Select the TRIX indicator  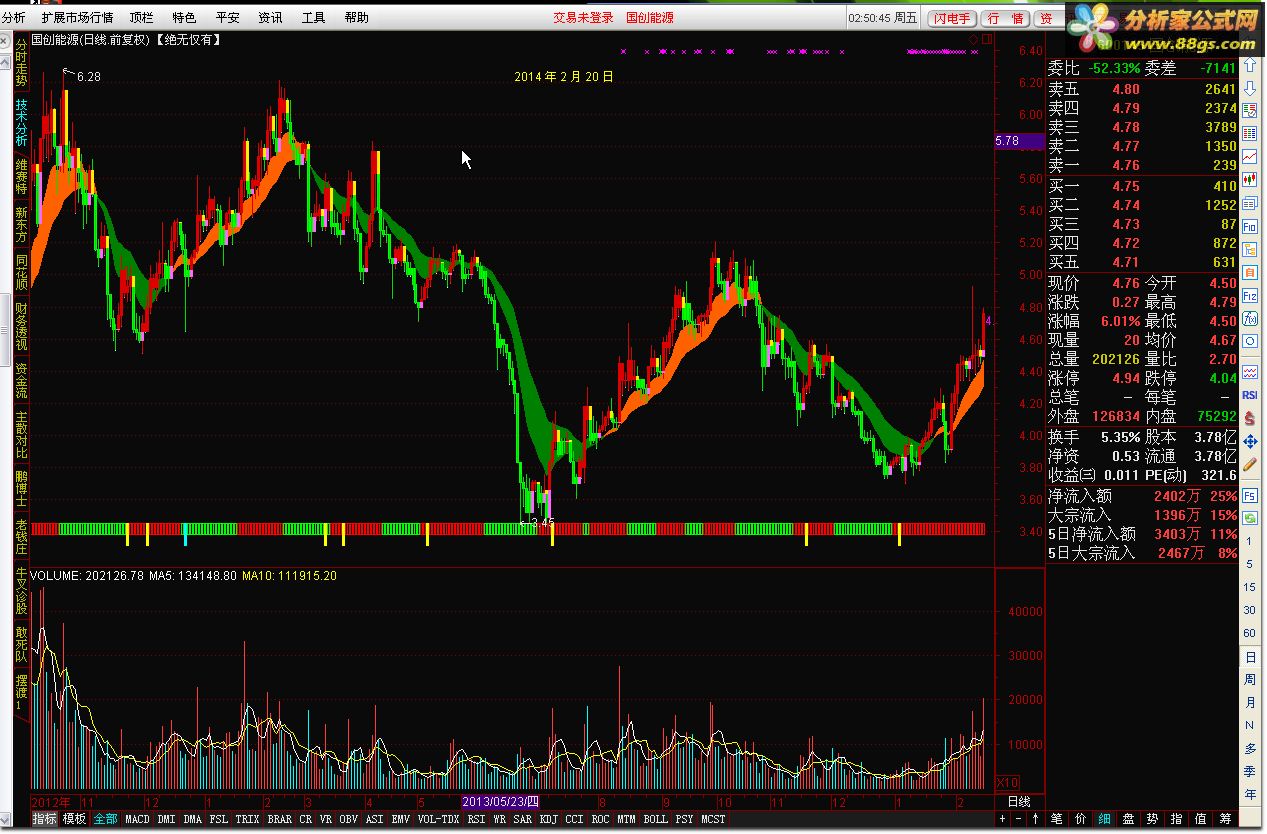(247, 819)
